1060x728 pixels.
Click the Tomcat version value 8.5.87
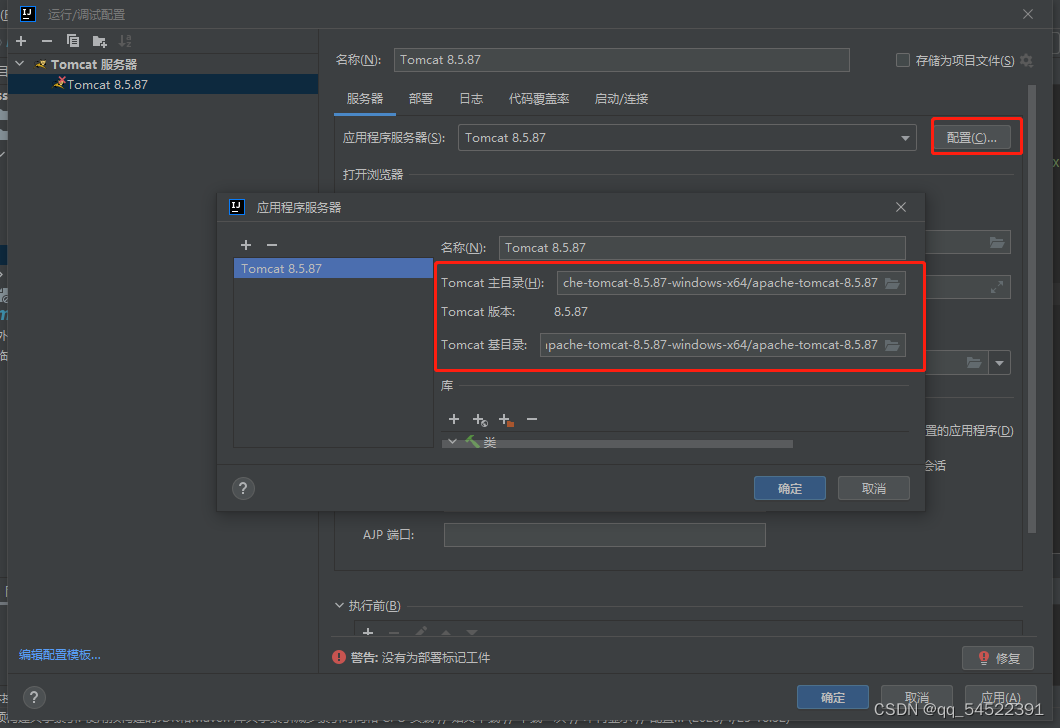571,312
